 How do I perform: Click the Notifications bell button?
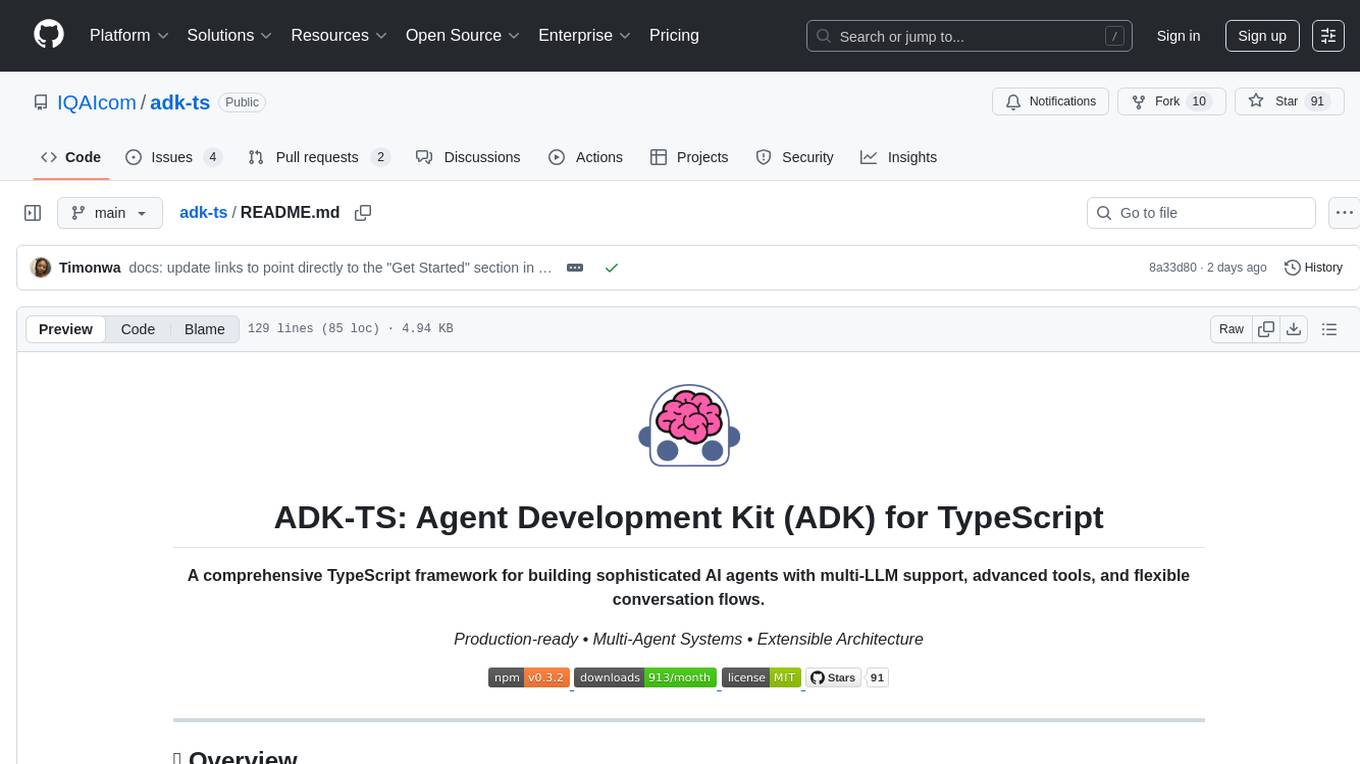pyautogui.click(x=1050, y=102)
